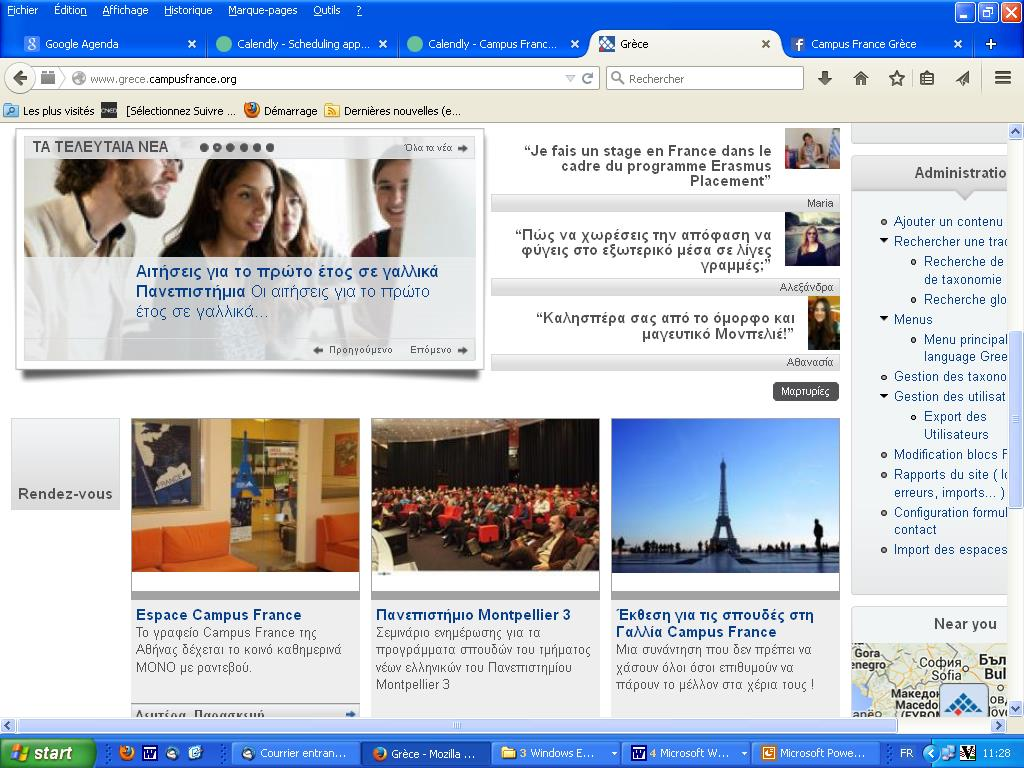
Task: Open the Démarrage Firefox bookmark
Action: pos(281,111)
